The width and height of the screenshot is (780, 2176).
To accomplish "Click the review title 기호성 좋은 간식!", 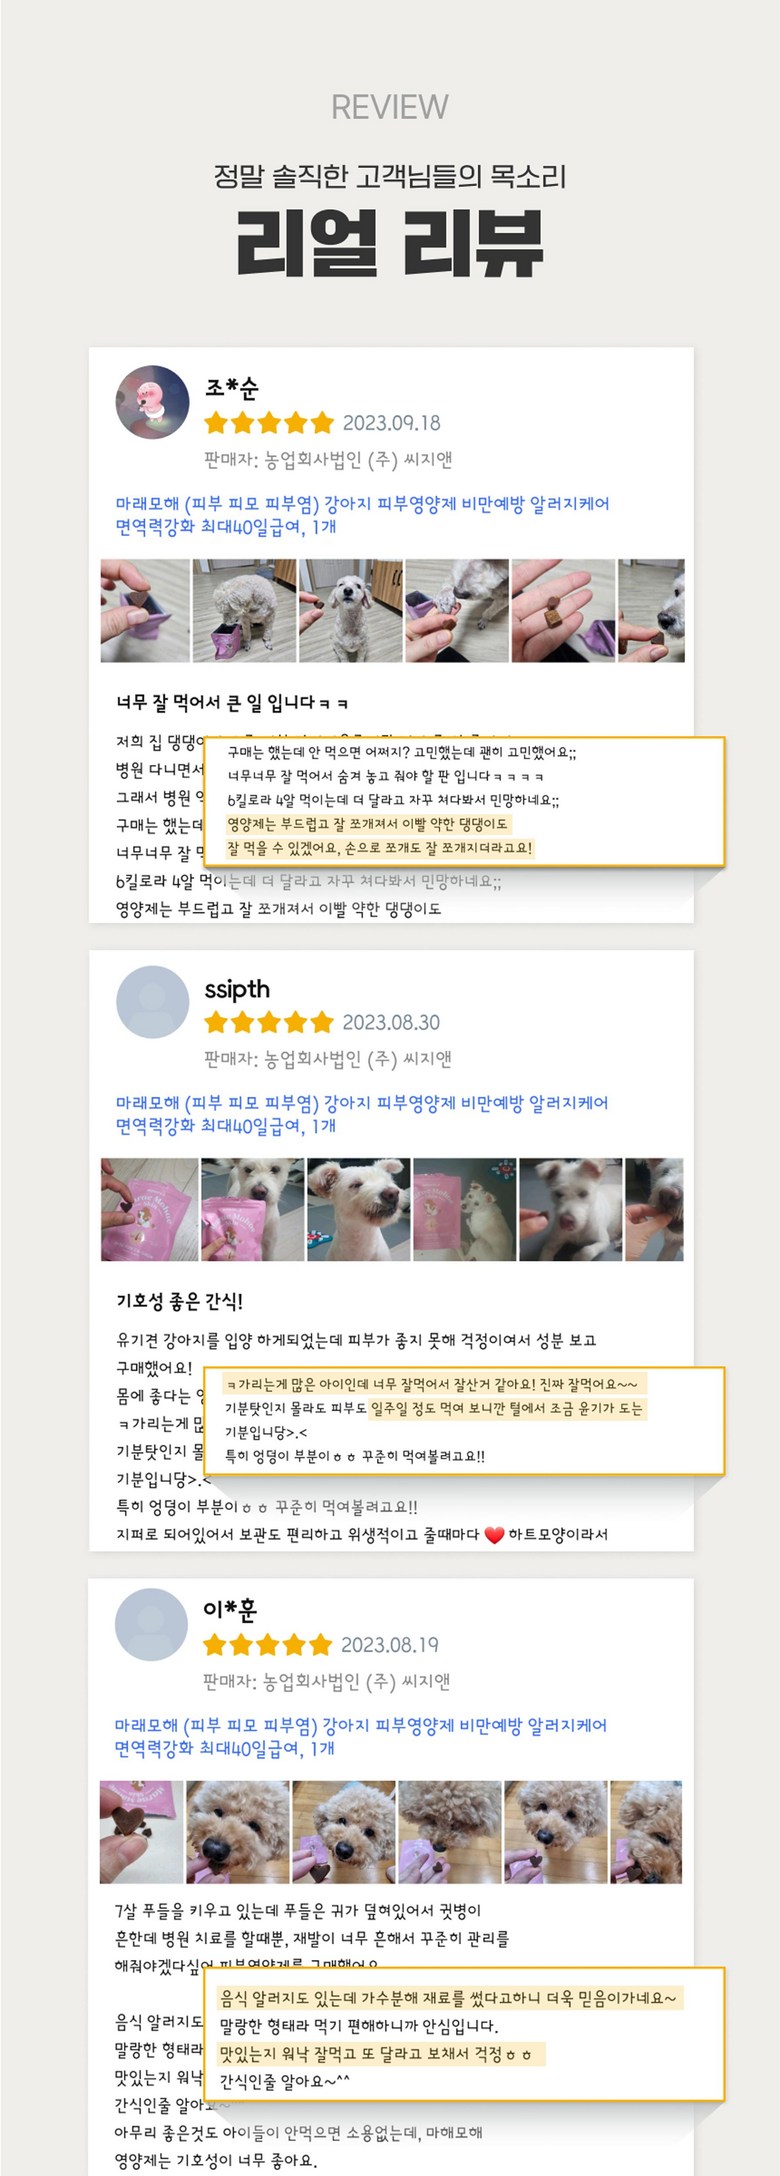I will (x=179, y=1301).
